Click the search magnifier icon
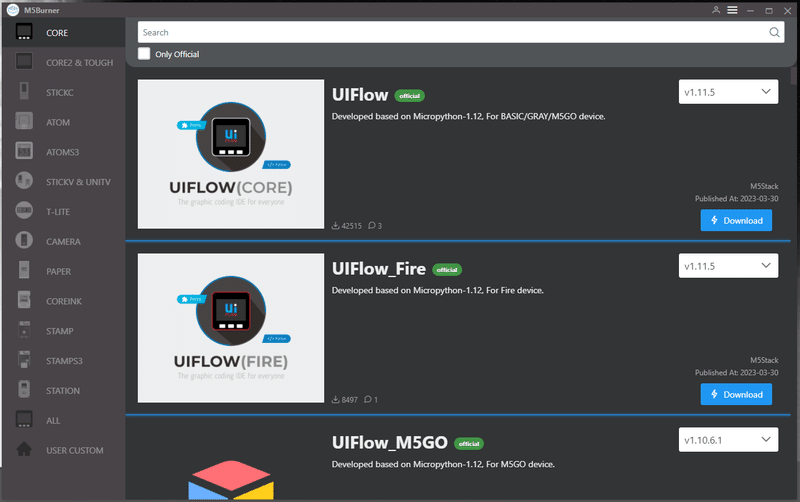Image resolution: width=800 pixels, height=502 pixels. coord(774,33)
